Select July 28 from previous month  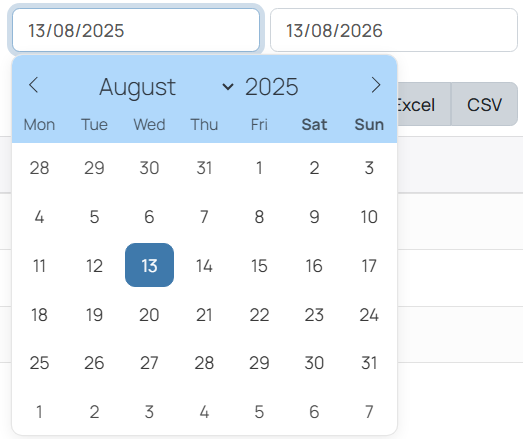[x=39, y=167]
